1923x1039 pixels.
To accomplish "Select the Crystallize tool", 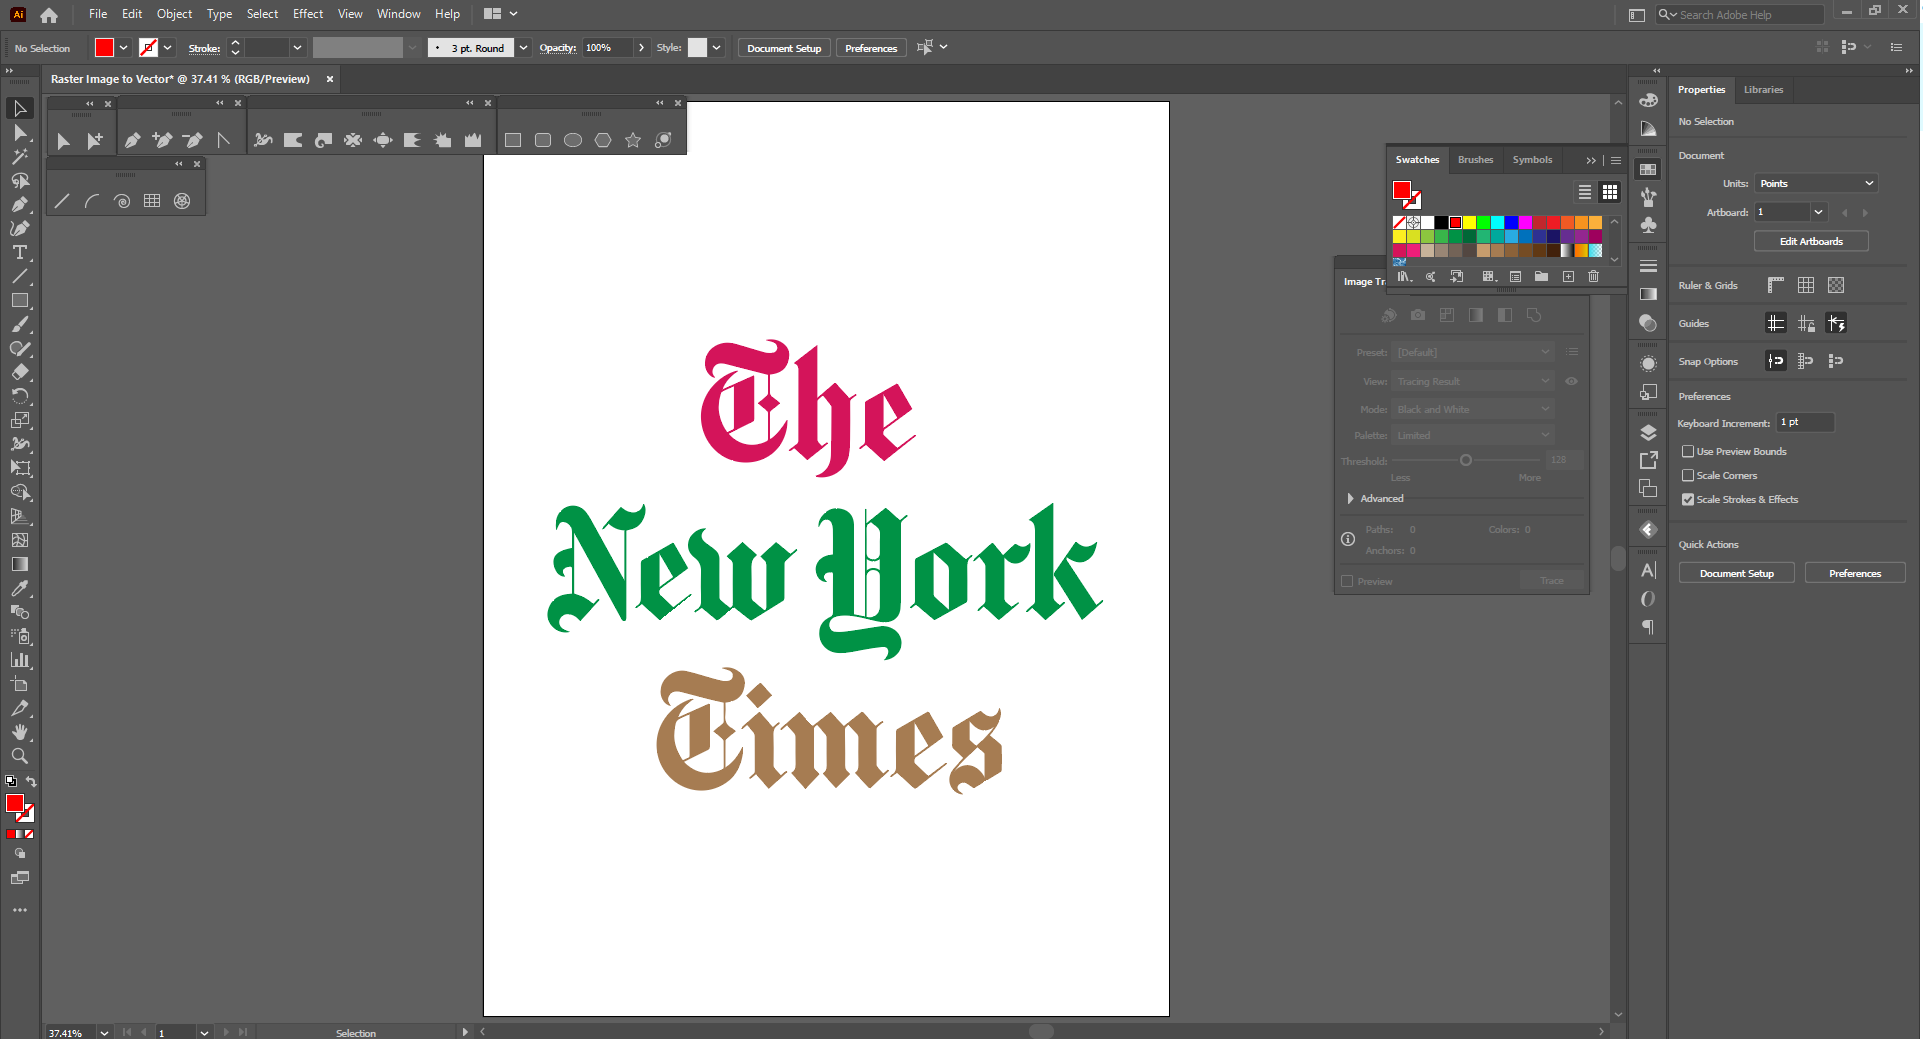I will tap(443, 141).
